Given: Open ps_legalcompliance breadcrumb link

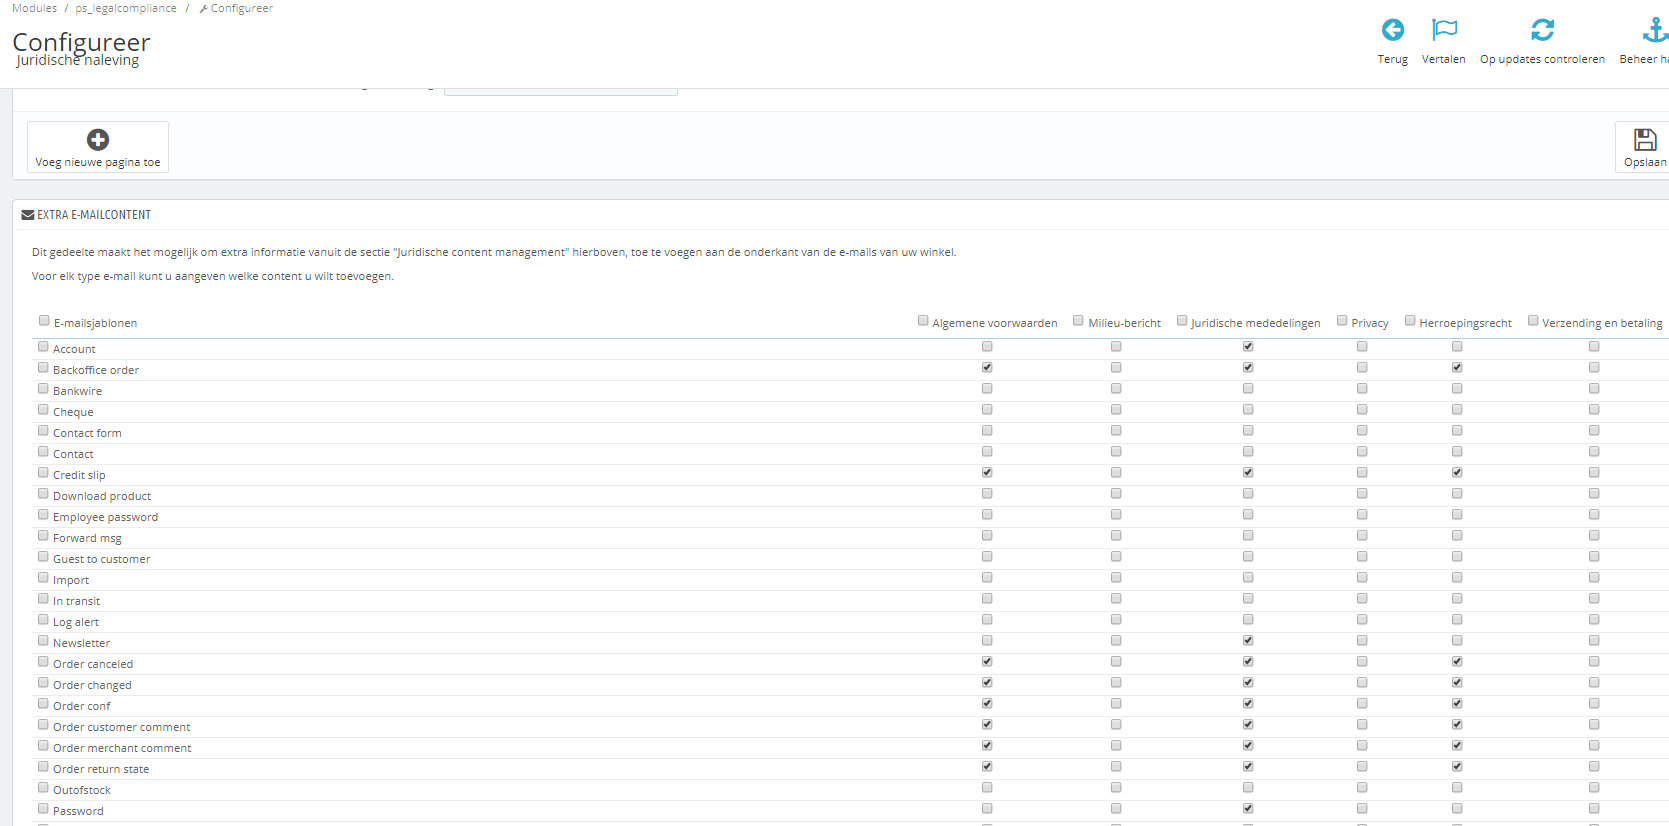Looking at the screenshot, I should pos(126,8).
